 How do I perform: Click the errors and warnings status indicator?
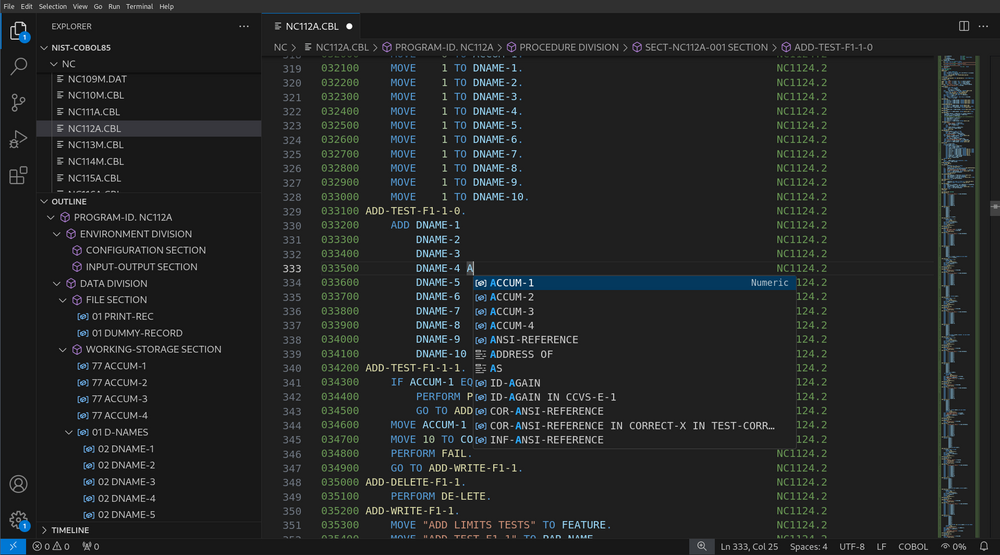tap(51, 547)
